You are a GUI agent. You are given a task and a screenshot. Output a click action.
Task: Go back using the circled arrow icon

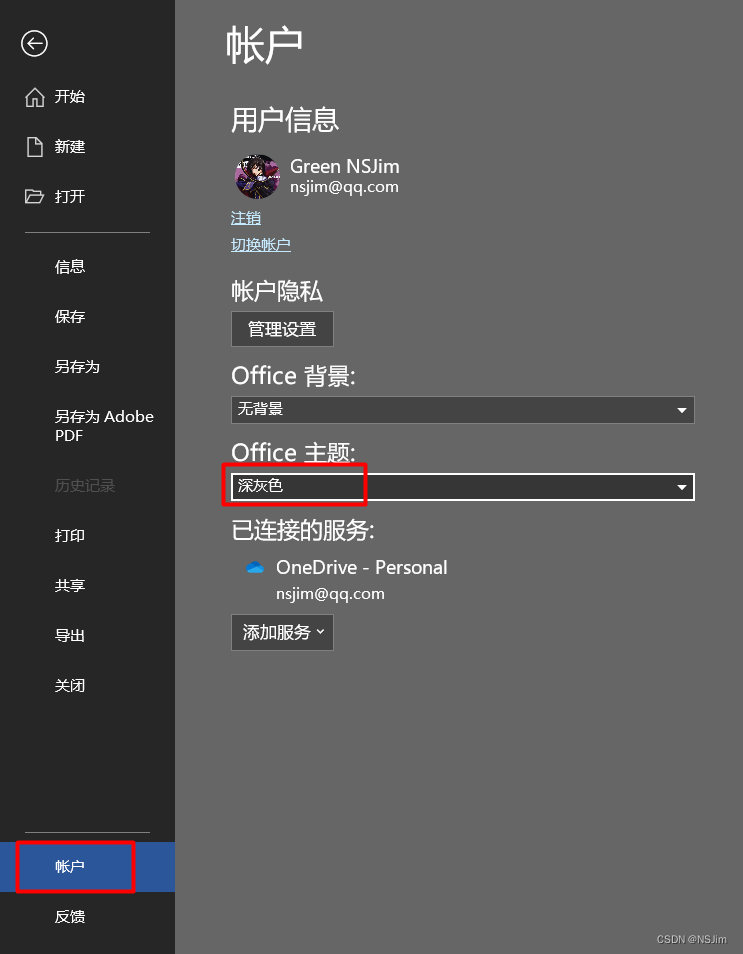[34, 43]
